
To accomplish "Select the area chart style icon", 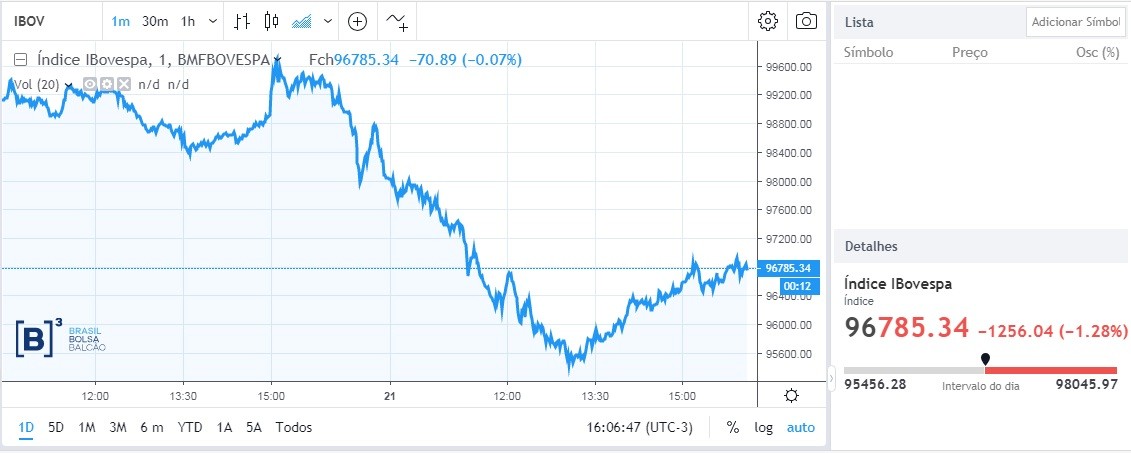I will (300, 21).
